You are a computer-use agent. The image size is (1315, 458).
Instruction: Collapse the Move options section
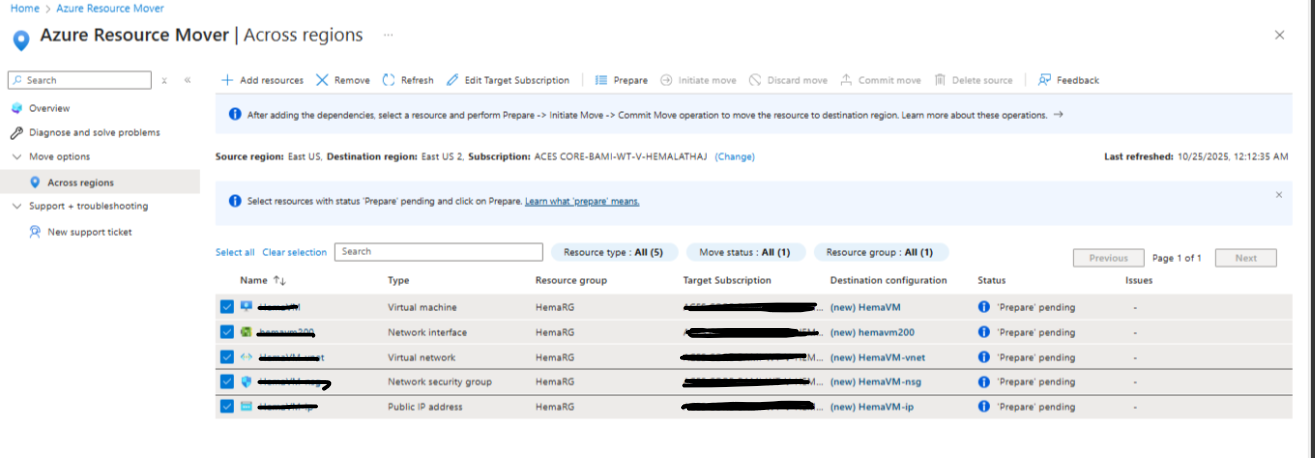(17, 157)
